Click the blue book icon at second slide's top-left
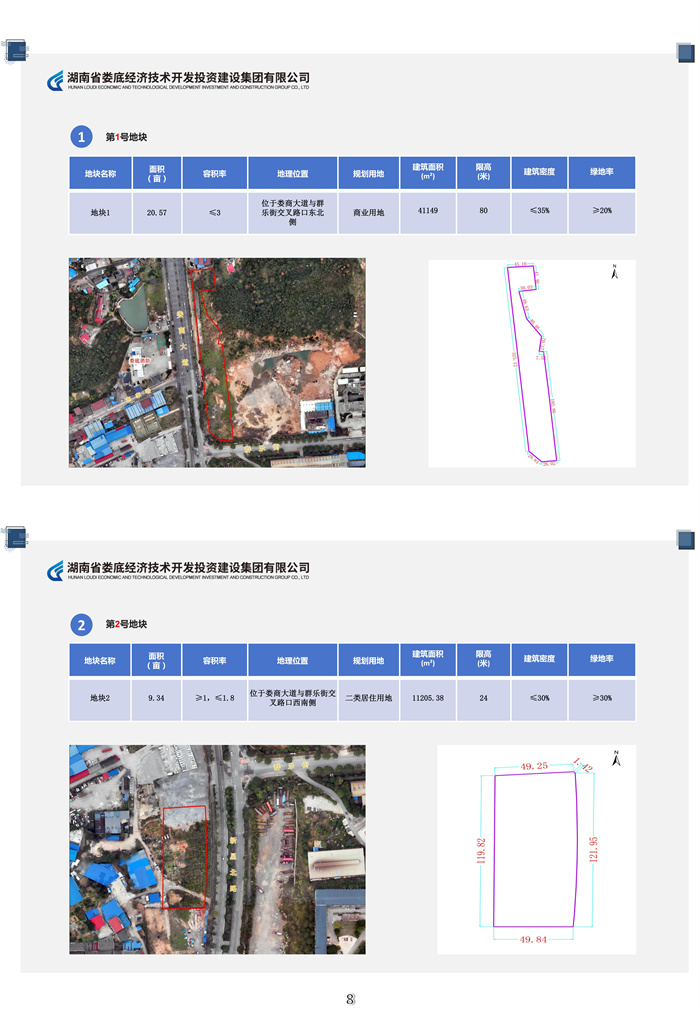 [15, 538]
